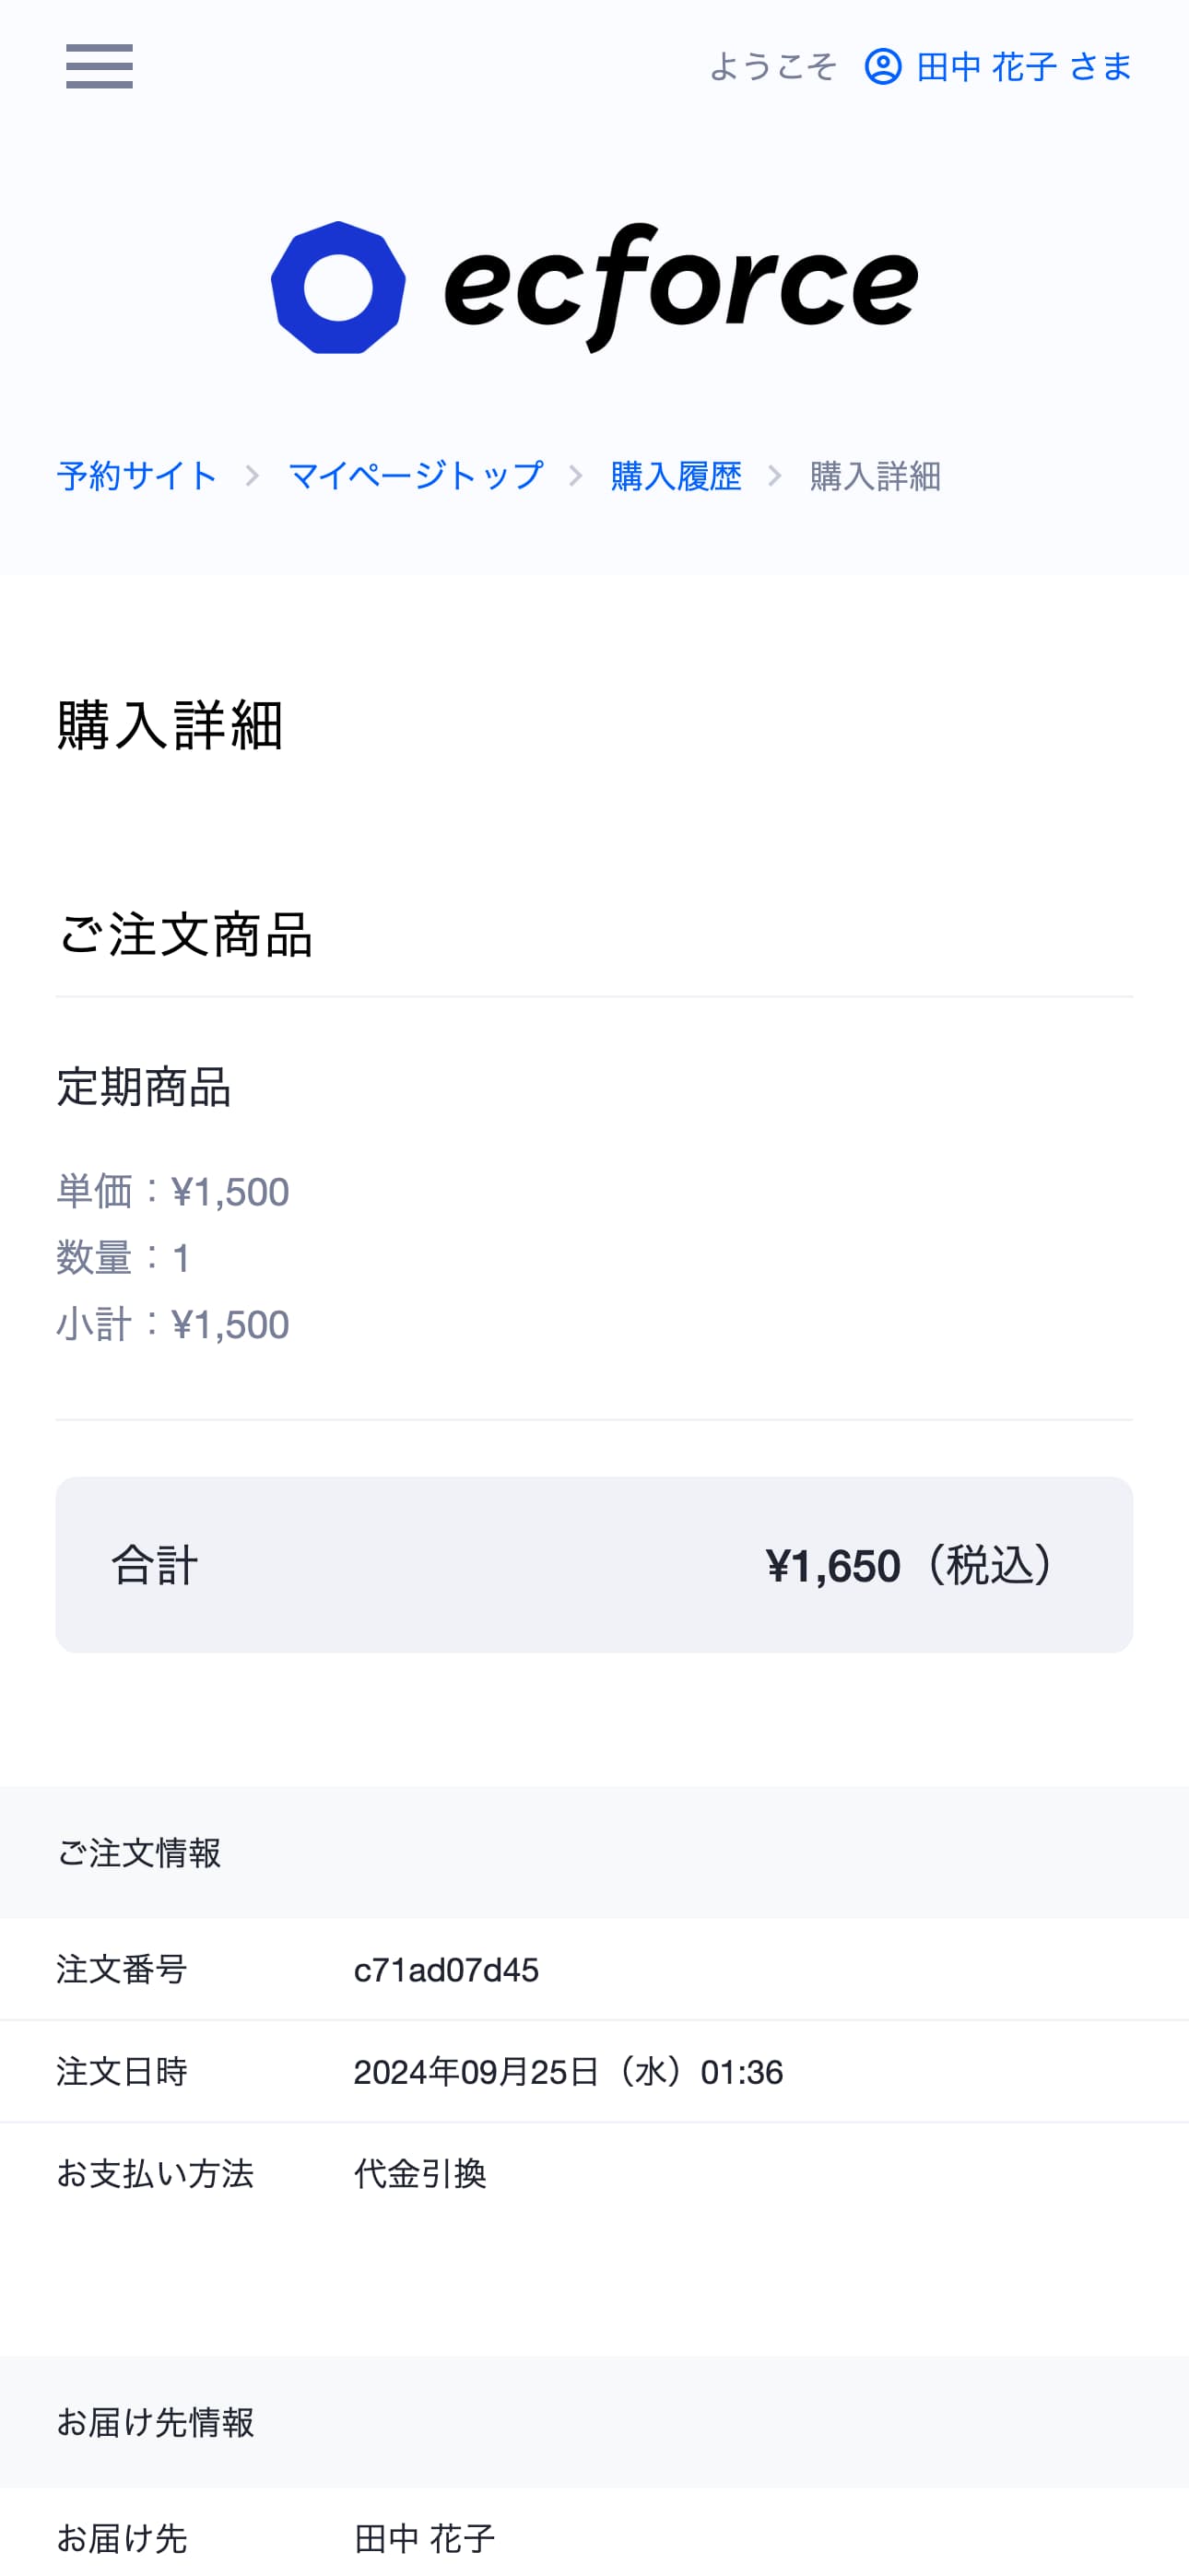Click the 代金引換 payment method value
The width and height of the screenshot is (1189, 2576).
tap(420, 2174)
